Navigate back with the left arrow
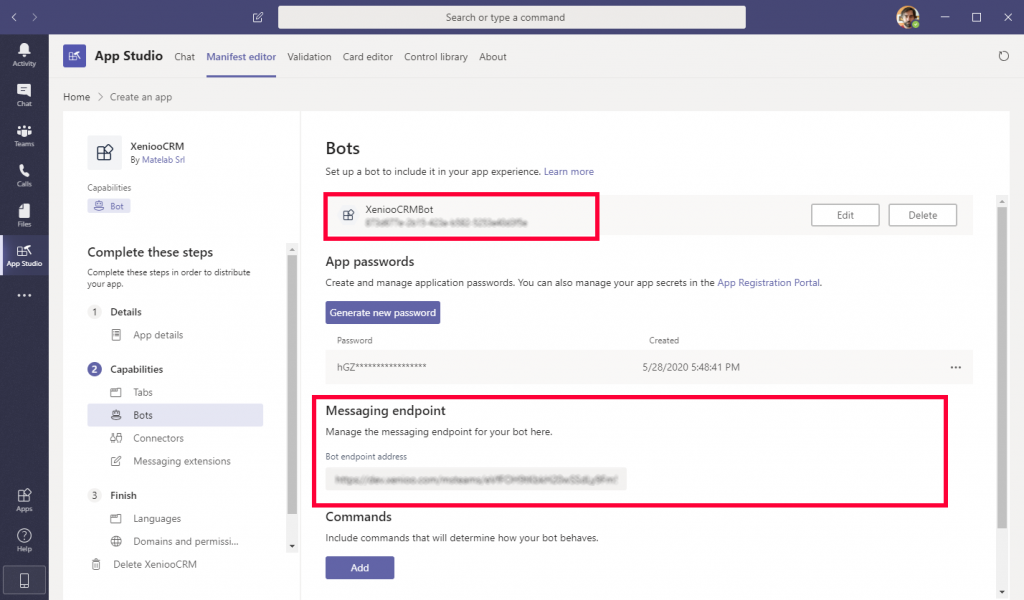The height and width of the screenshot is (600, 1024). (x=14, y=17)
